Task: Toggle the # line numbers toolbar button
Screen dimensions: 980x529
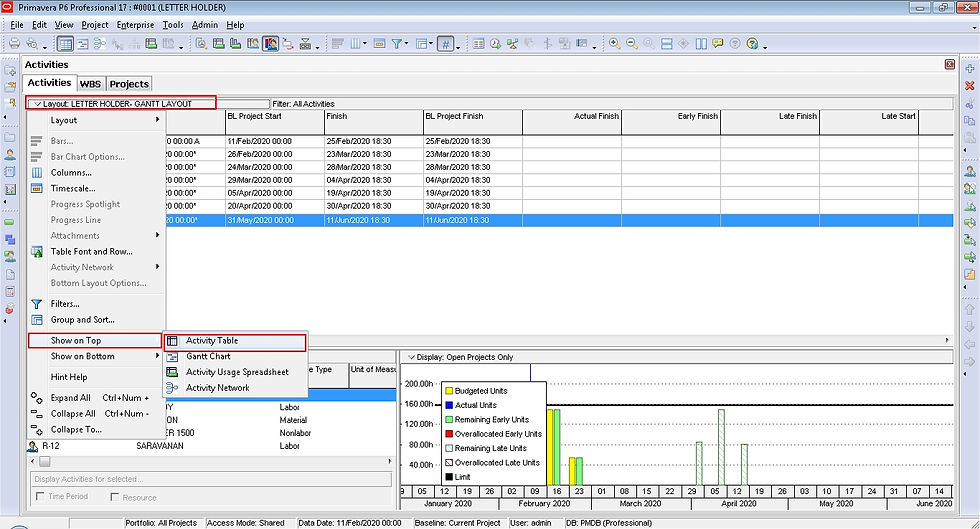Action: point(445,44)
